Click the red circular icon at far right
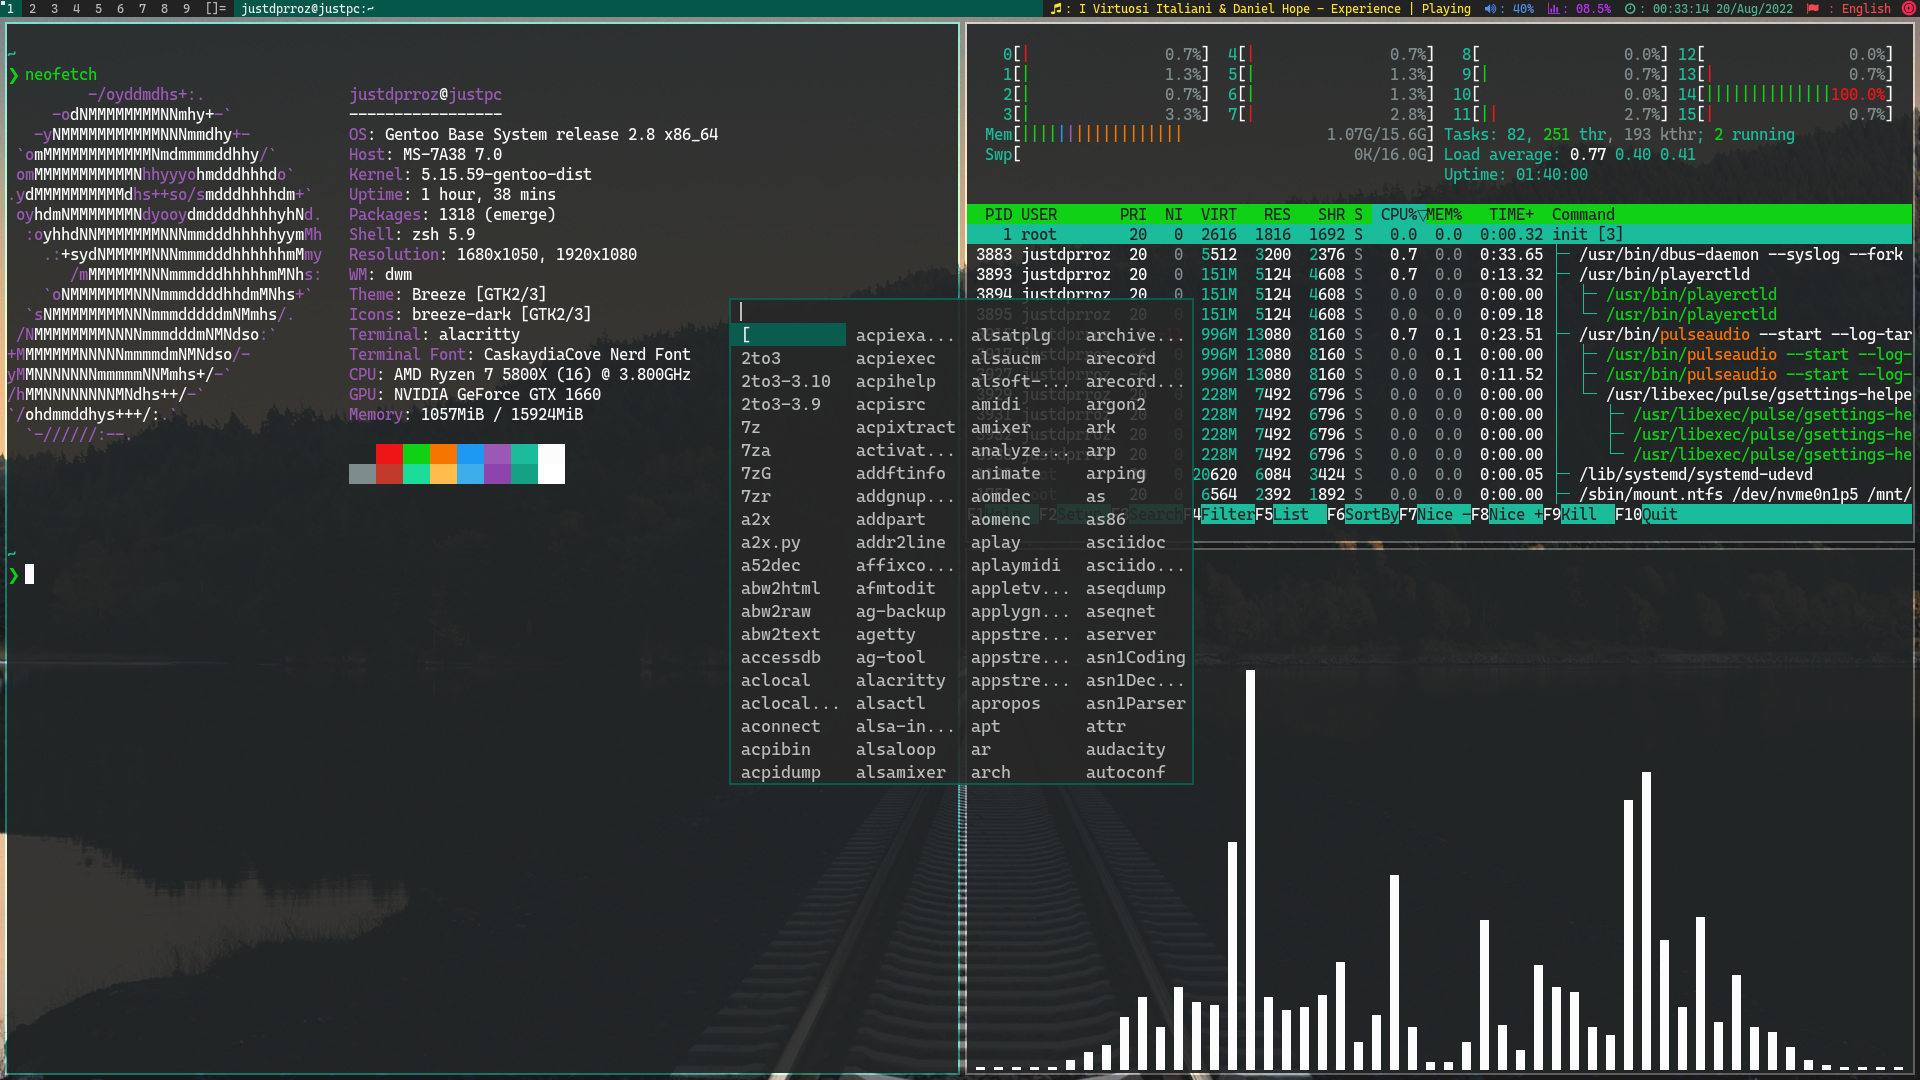This screenshot has width=1920, height=1080. 1907,9
